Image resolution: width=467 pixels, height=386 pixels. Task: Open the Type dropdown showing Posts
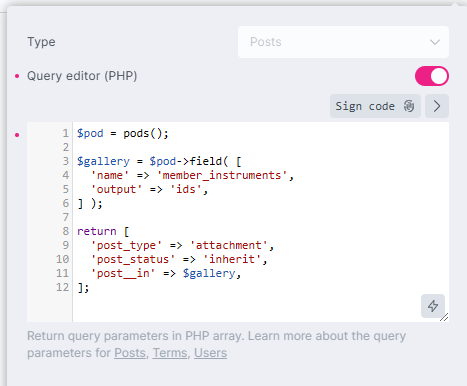point(343,42)
